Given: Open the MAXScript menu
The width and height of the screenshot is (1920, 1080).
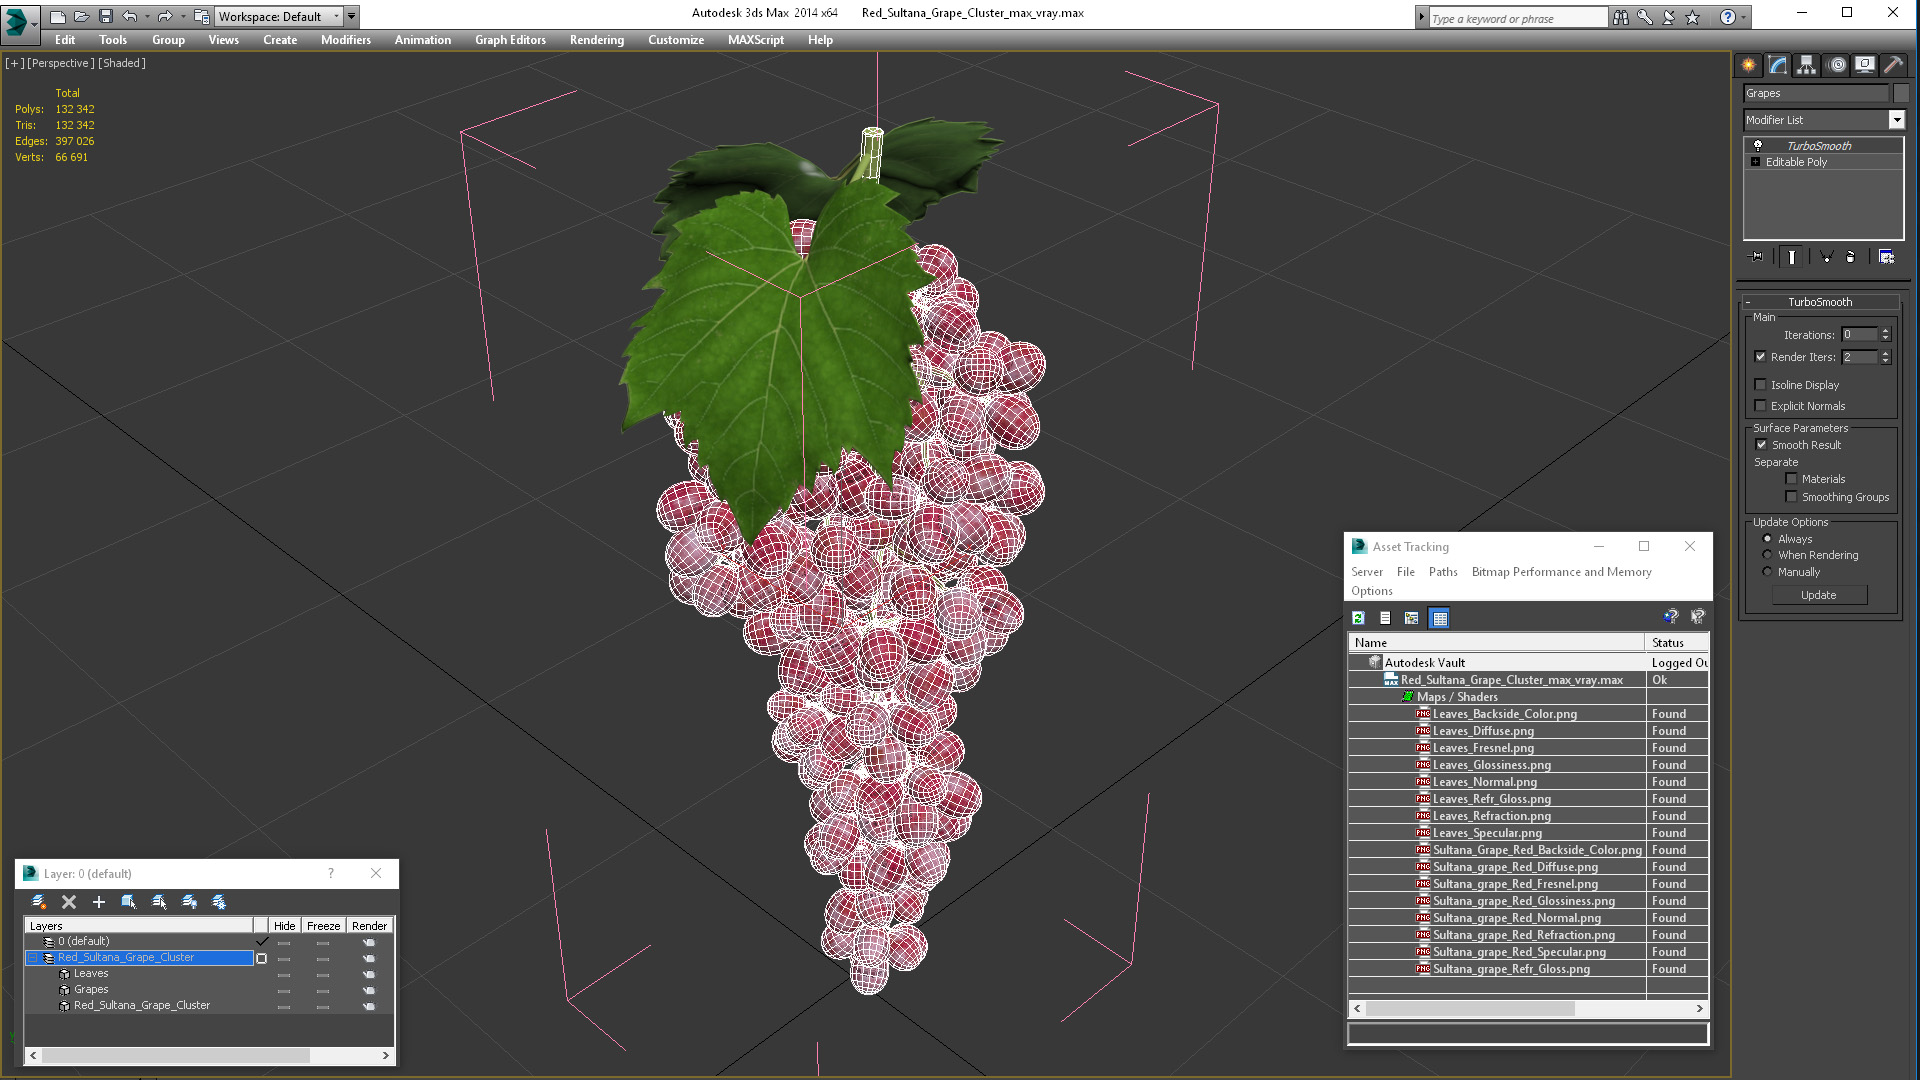Looking at the screenshot, I should (x=755, y=40).
